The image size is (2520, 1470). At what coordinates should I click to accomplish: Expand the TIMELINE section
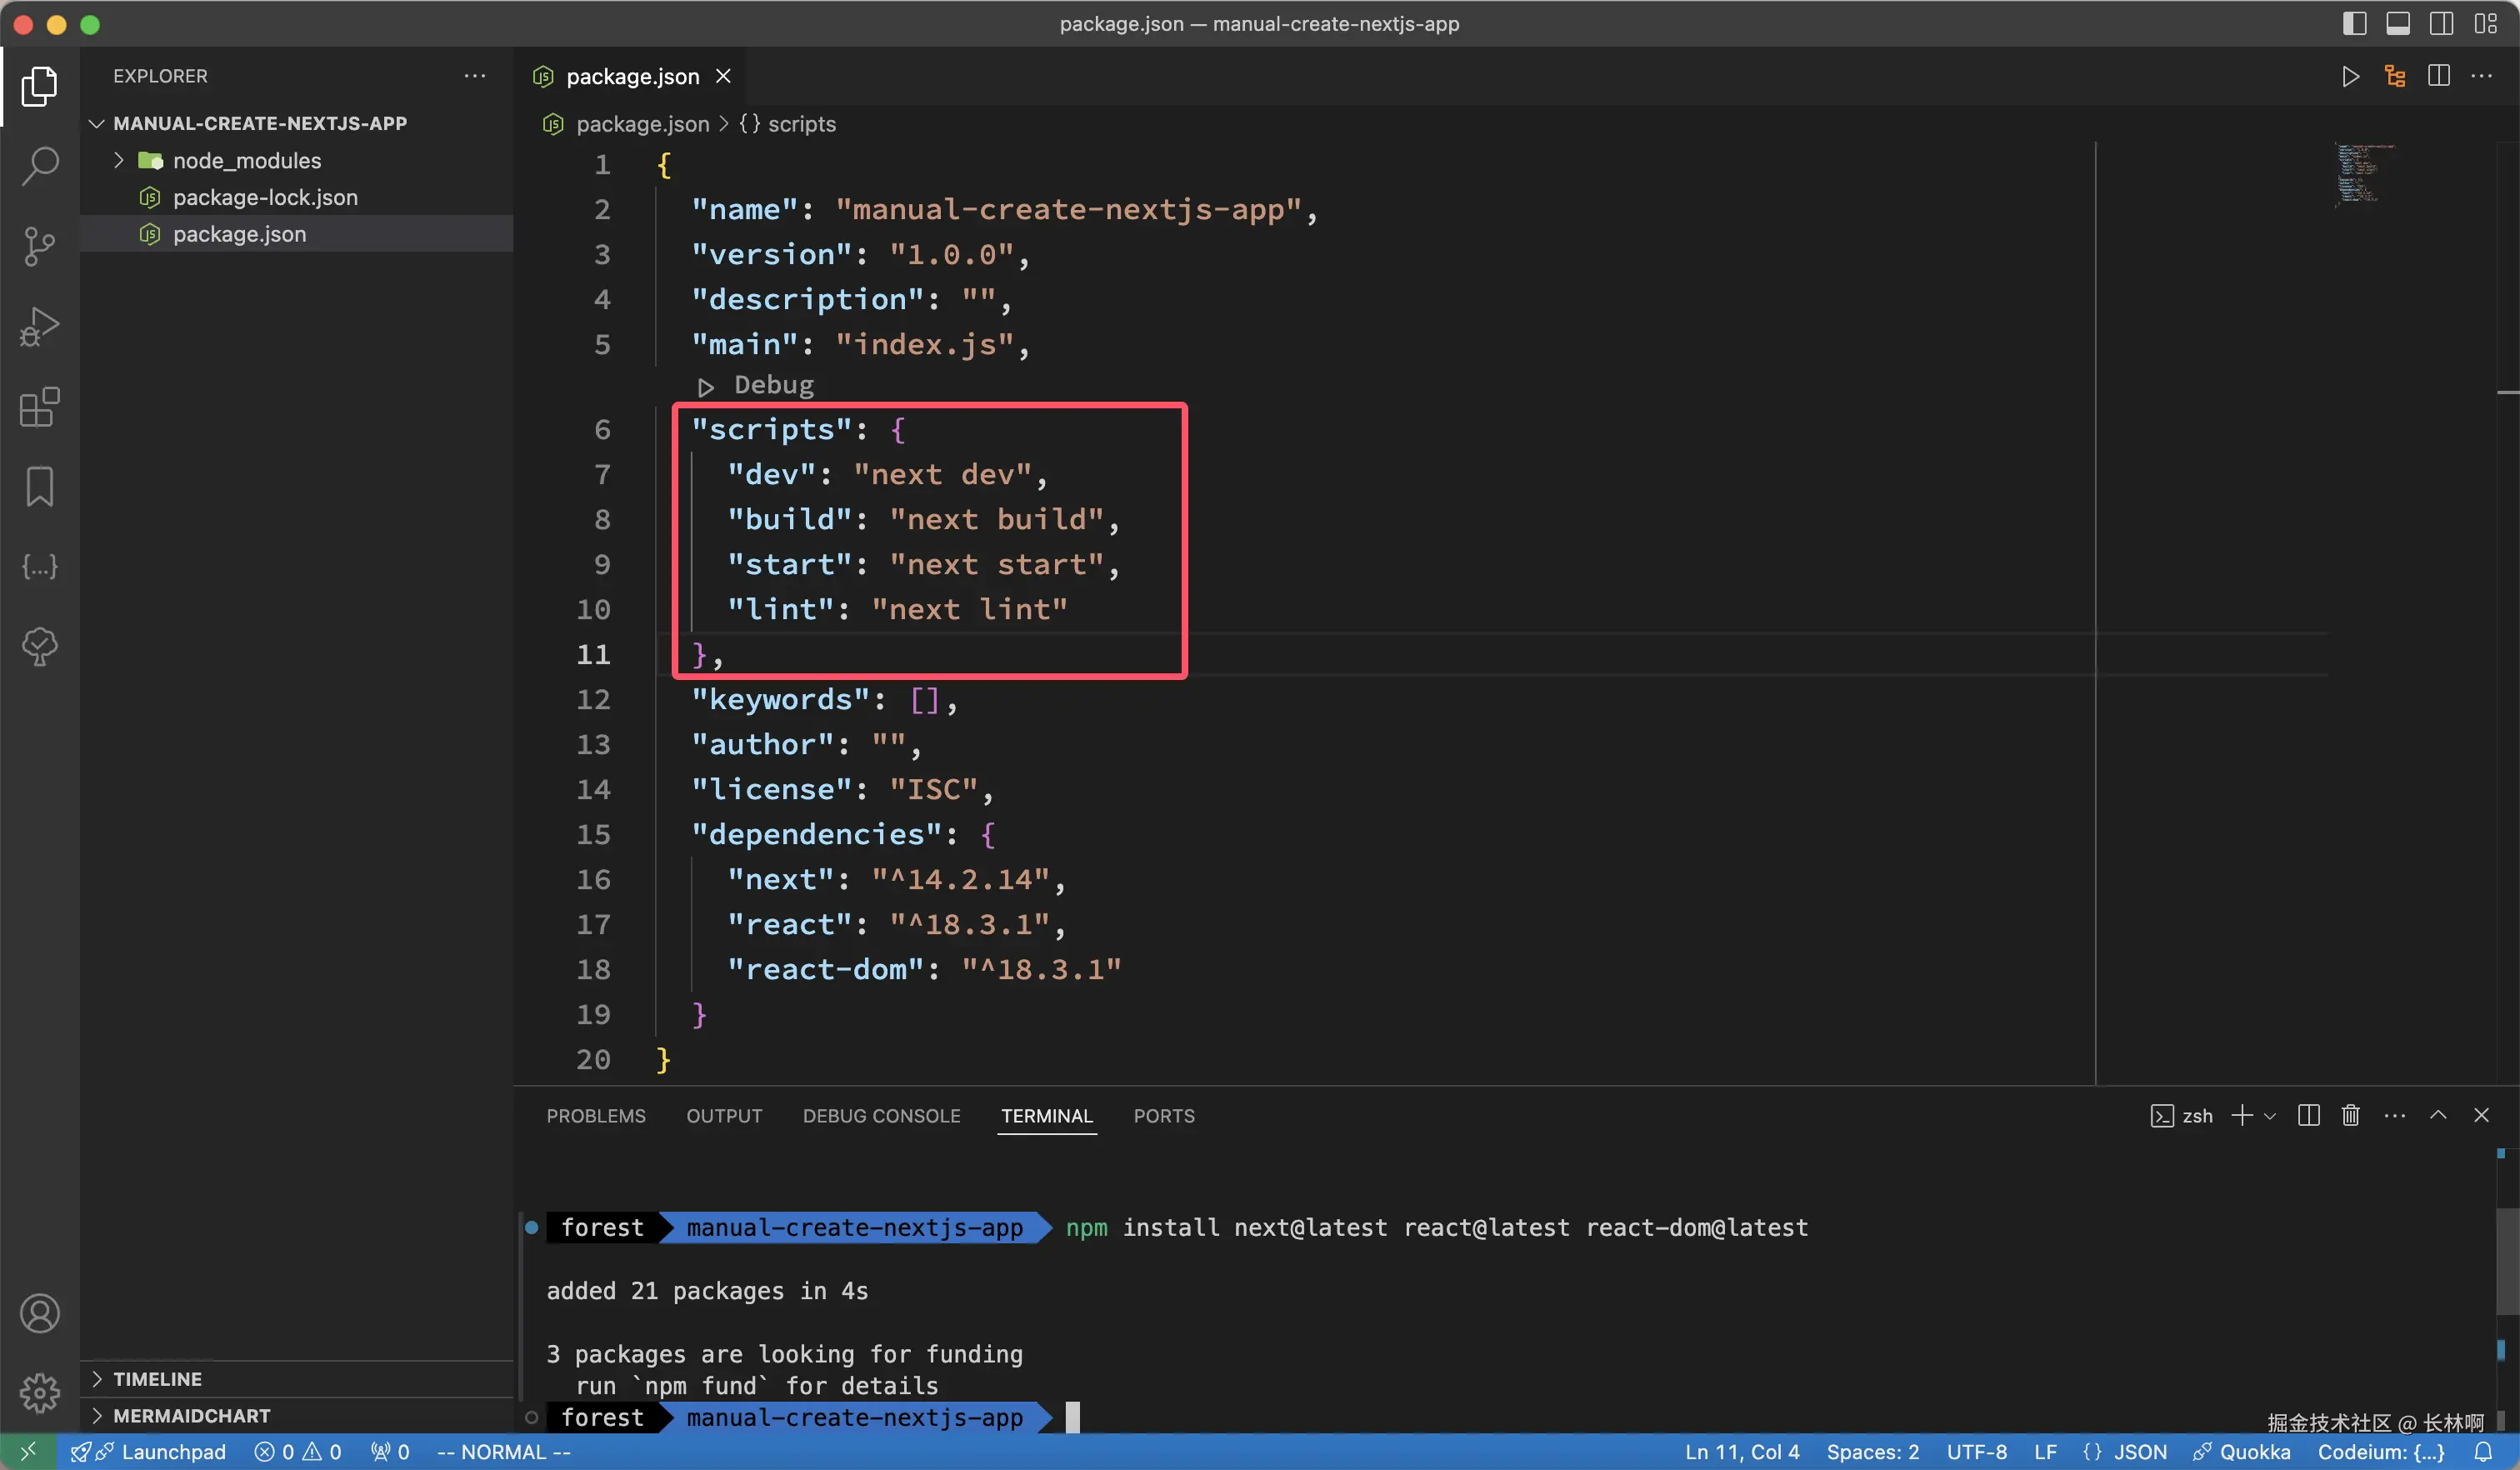tap(157, 1379)
